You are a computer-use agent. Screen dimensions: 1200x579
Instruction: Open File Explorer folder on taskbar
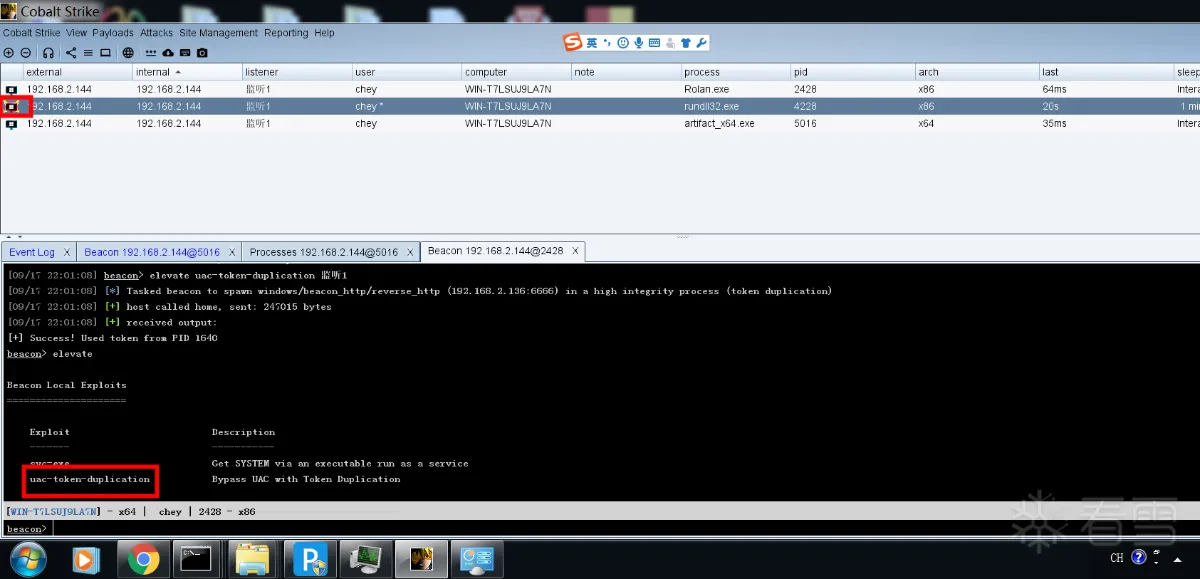pyautogui.click(x=253, y=559)
